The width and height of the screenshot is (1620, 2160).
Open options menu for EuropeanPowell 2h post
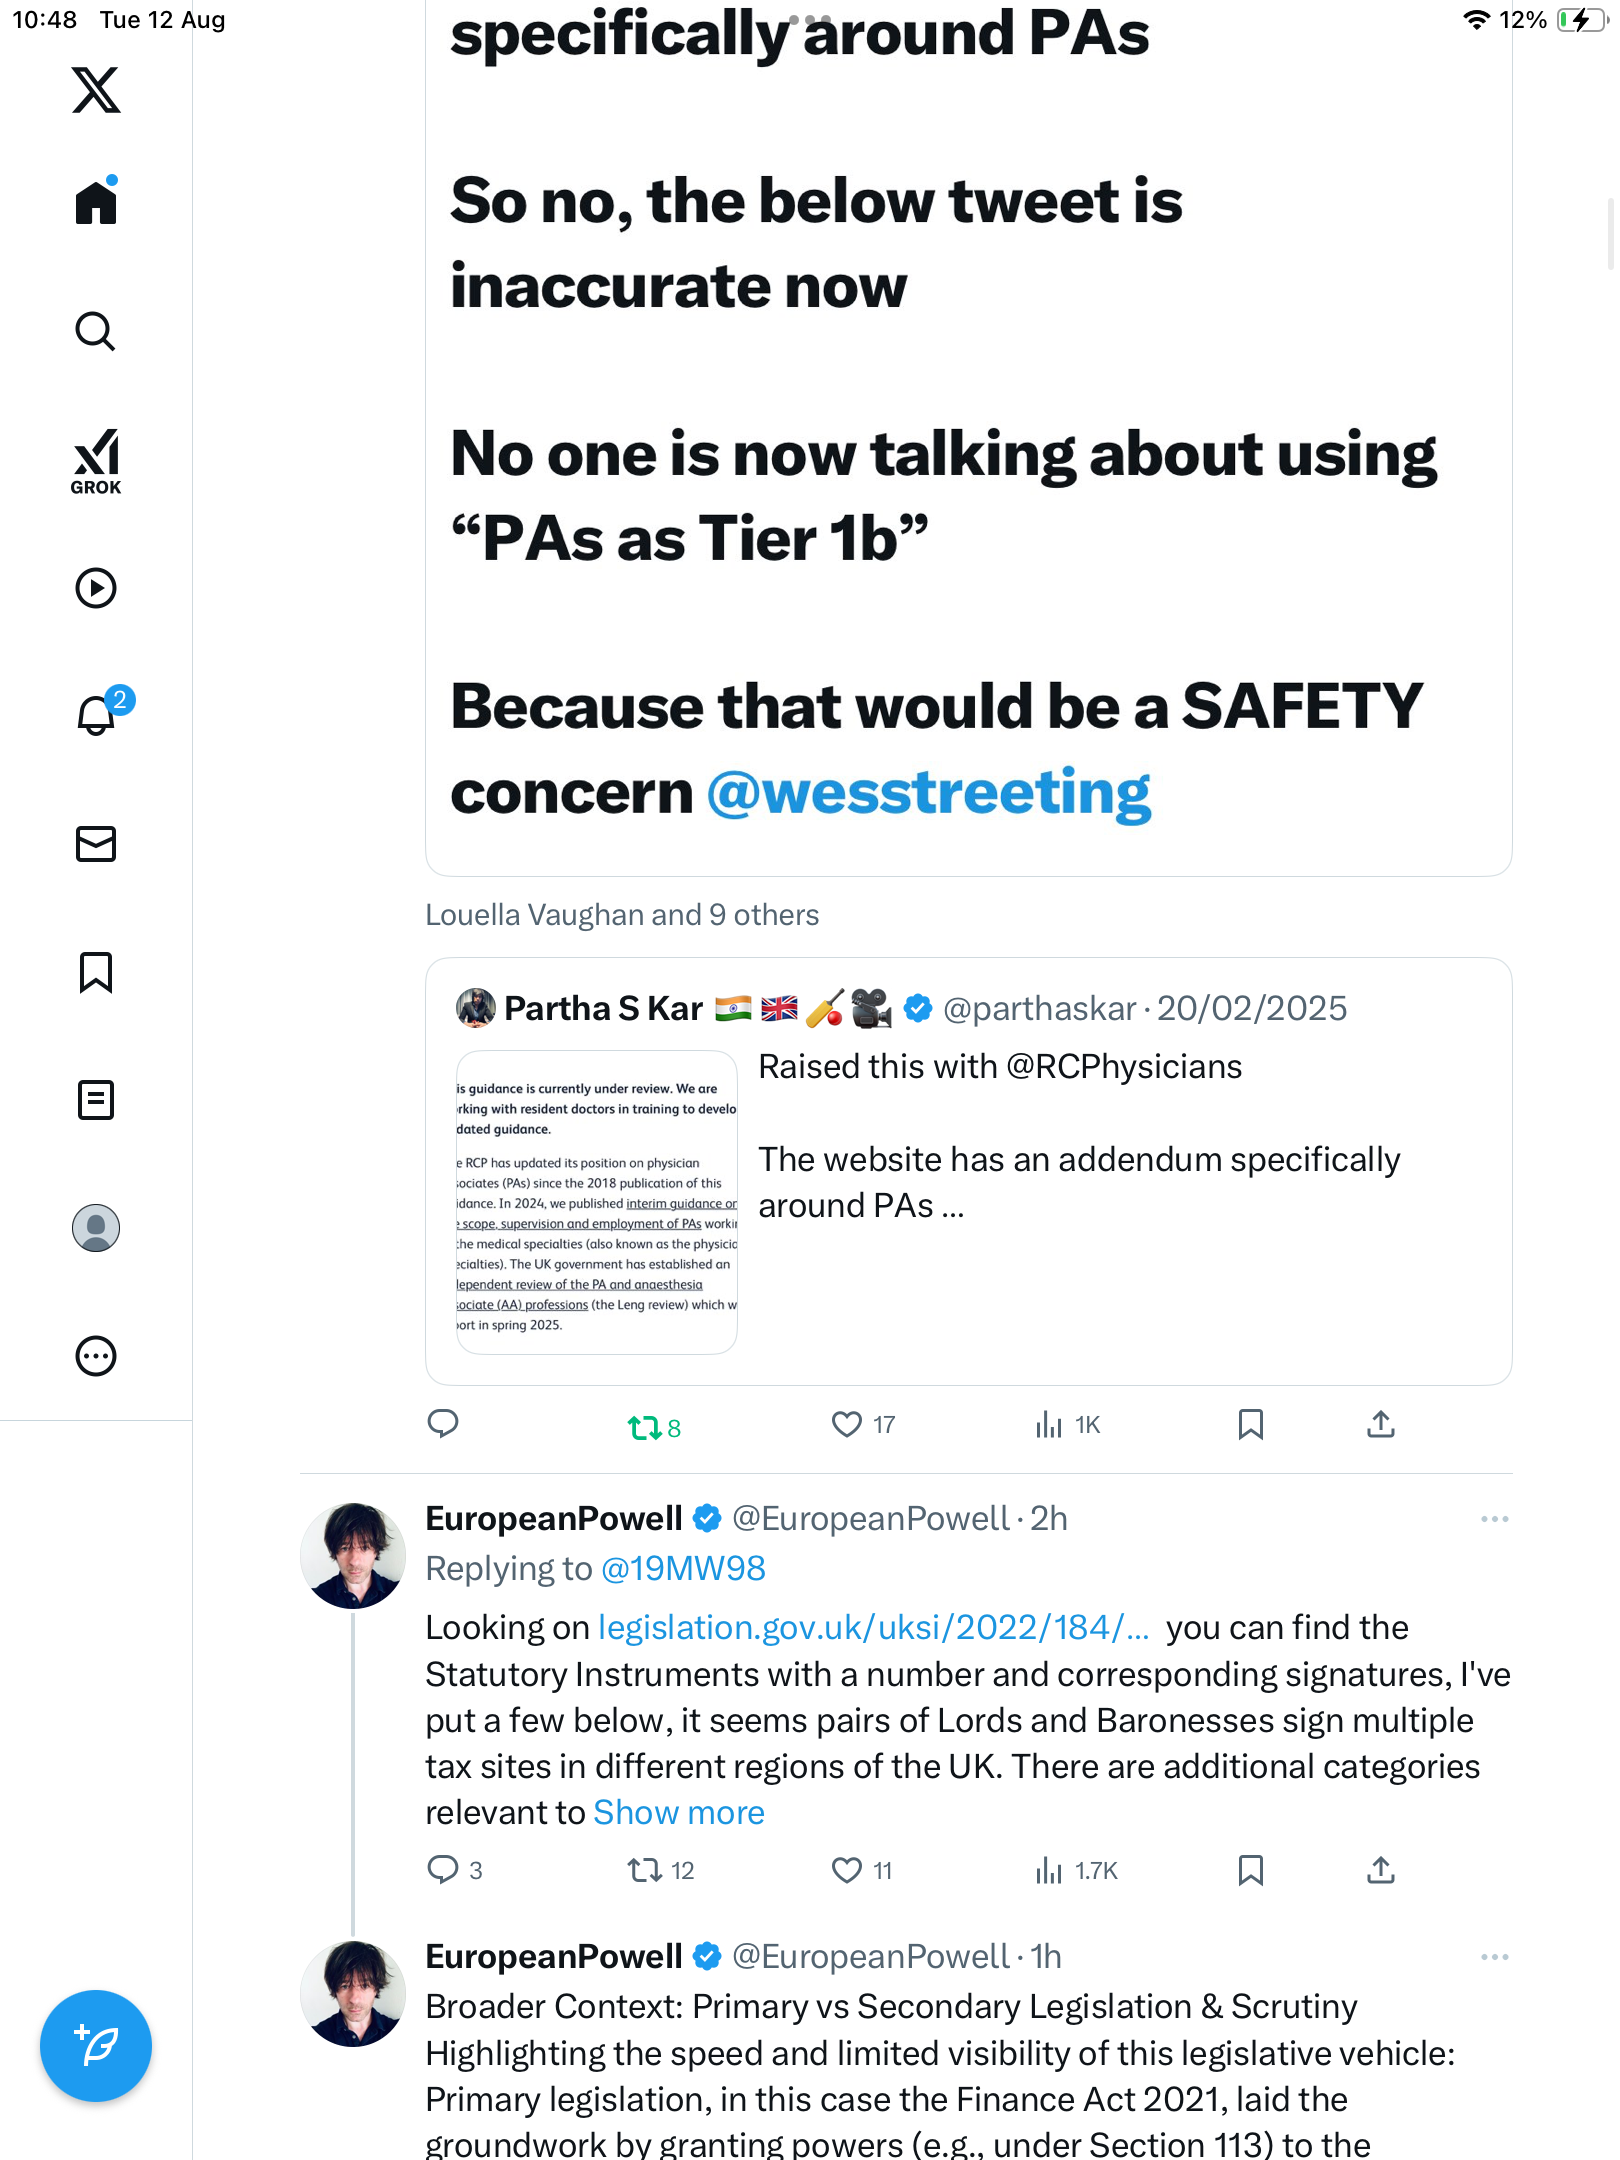[1494, 1519]
